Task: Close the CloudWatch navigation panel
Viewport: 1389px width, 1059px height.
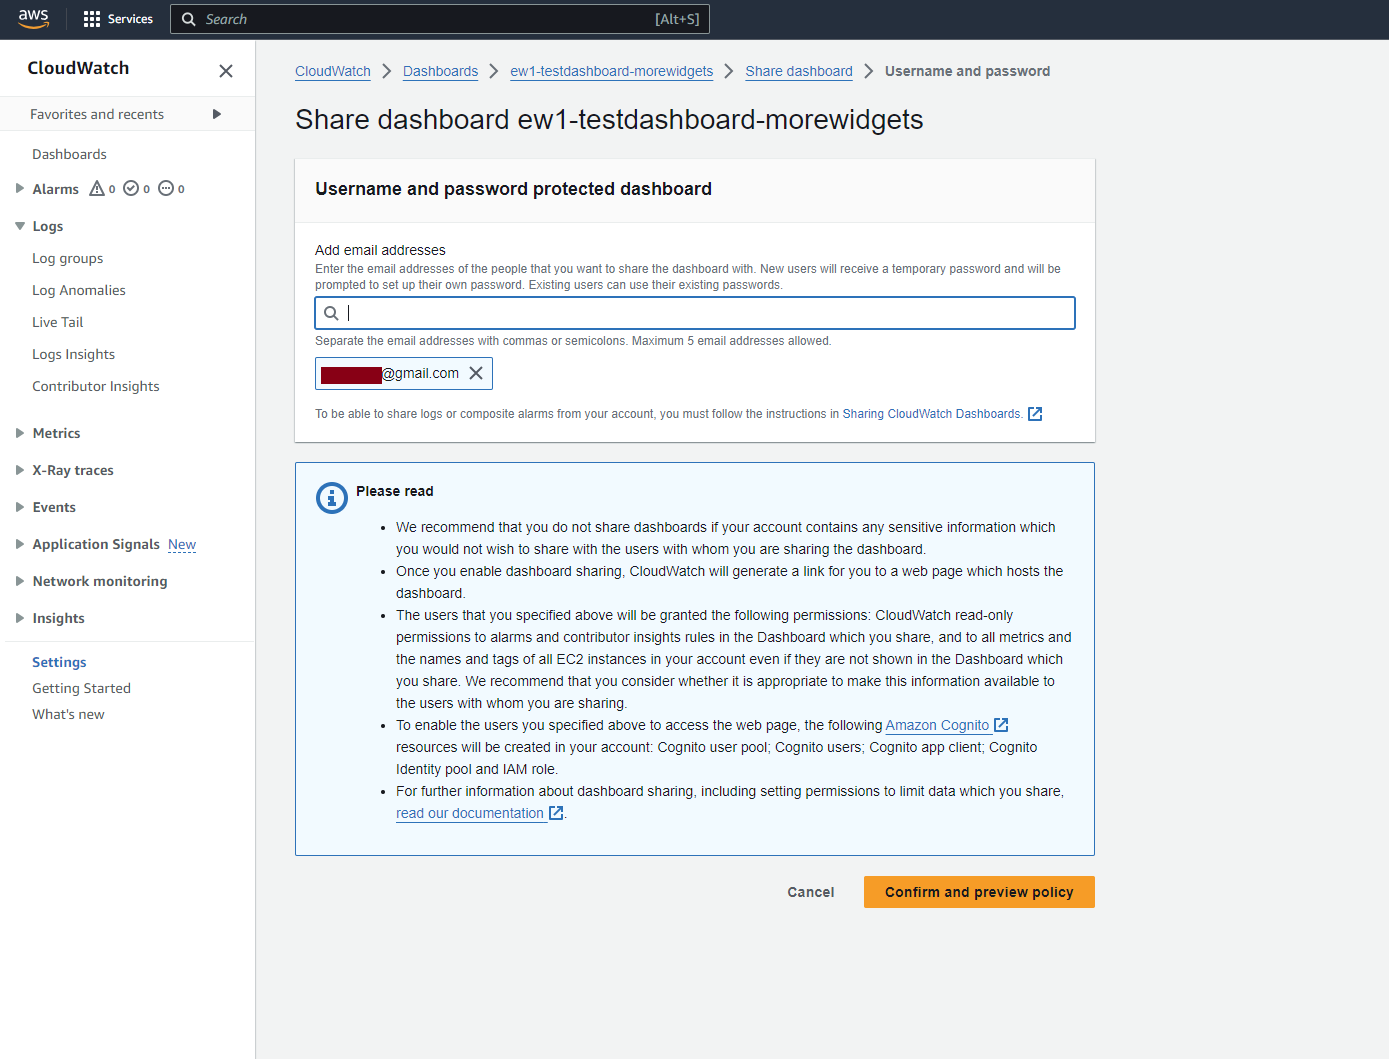Action: (226, 71)
